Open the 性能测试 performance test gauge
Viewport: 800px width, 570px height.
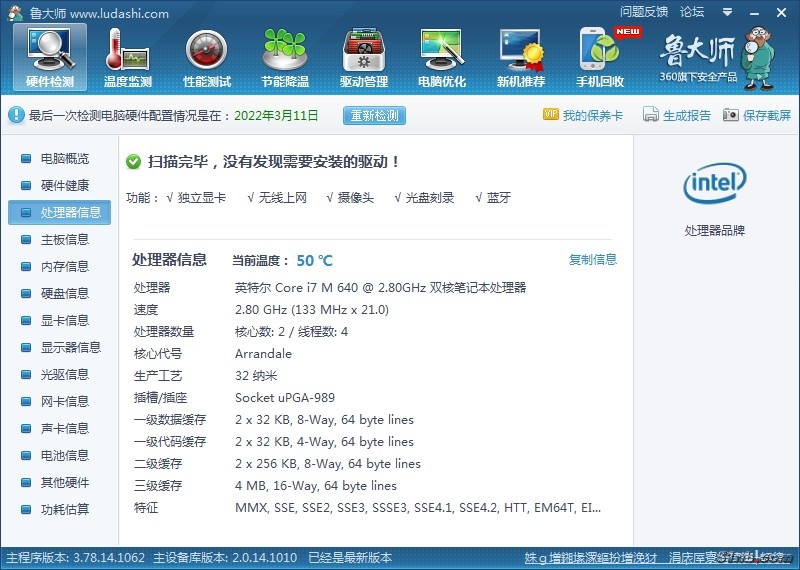click(x=207, y=57)
